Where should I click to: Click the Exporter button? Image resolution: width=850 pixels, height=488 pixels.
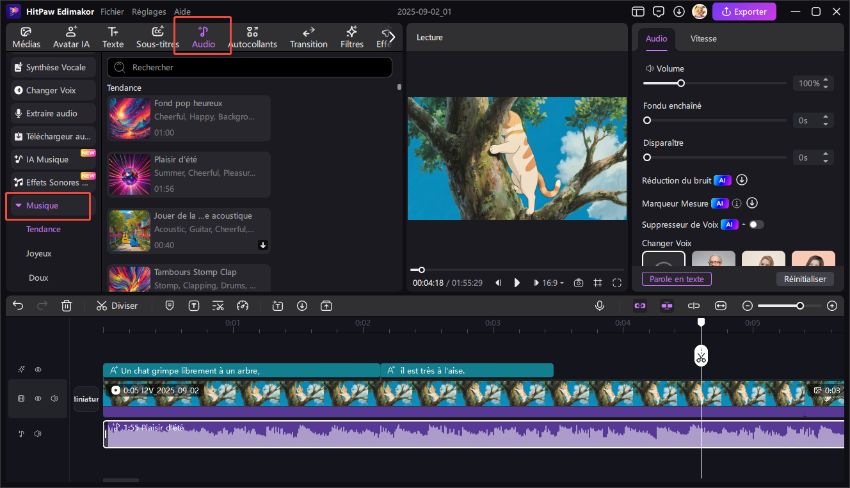(744, 11)
